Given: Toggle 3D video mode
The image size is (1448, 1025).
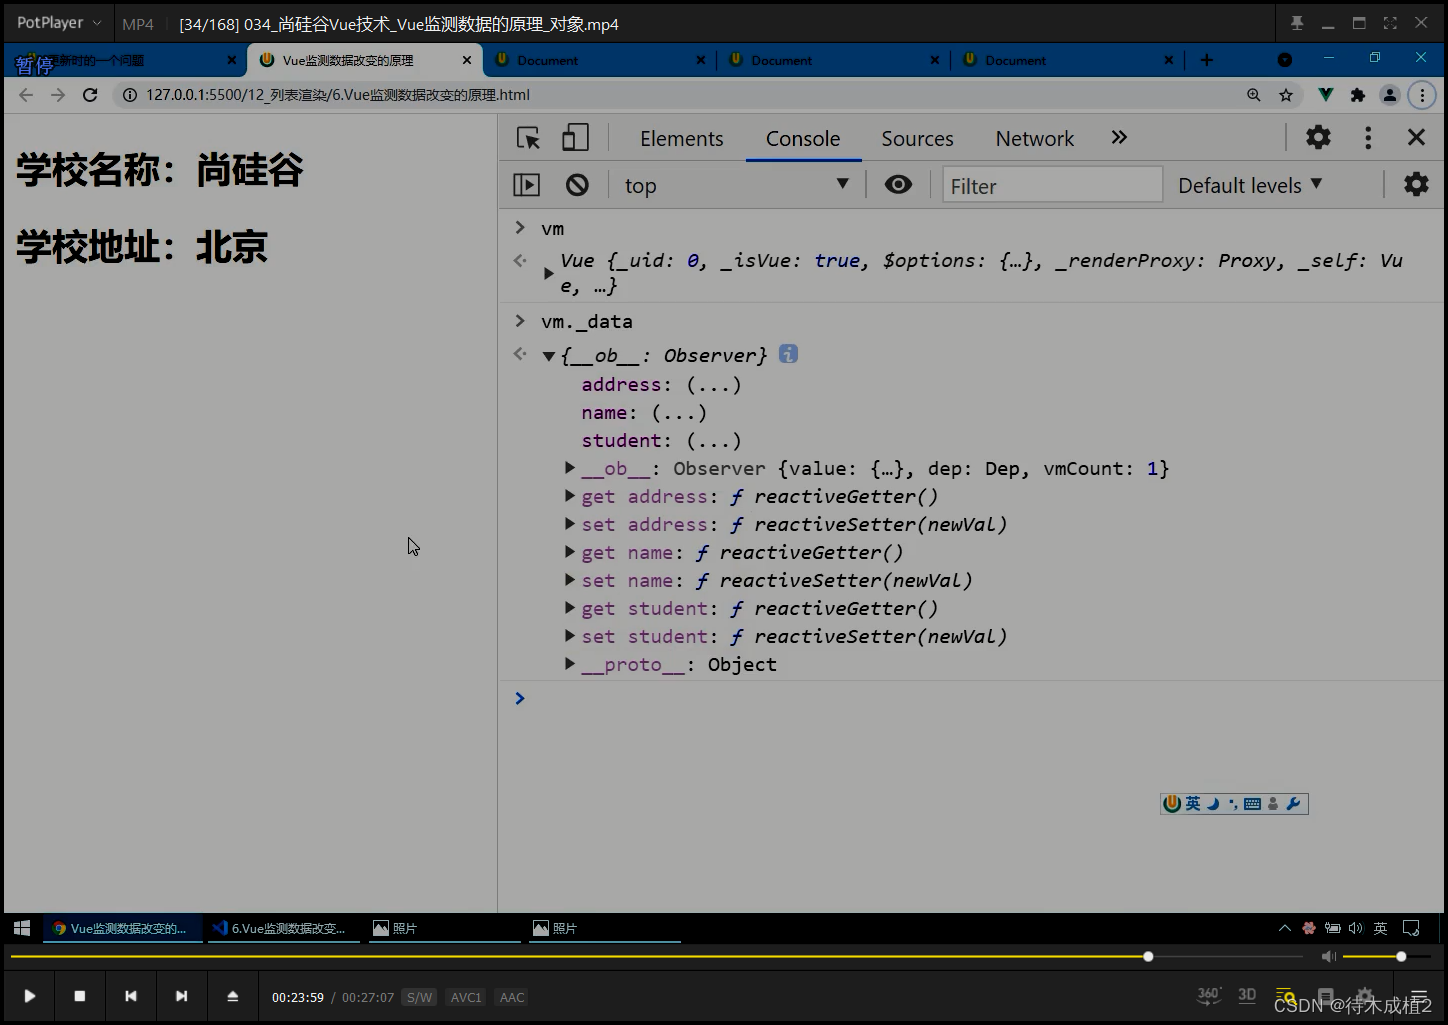Looking at the screenshot, I should (1247, 995).
